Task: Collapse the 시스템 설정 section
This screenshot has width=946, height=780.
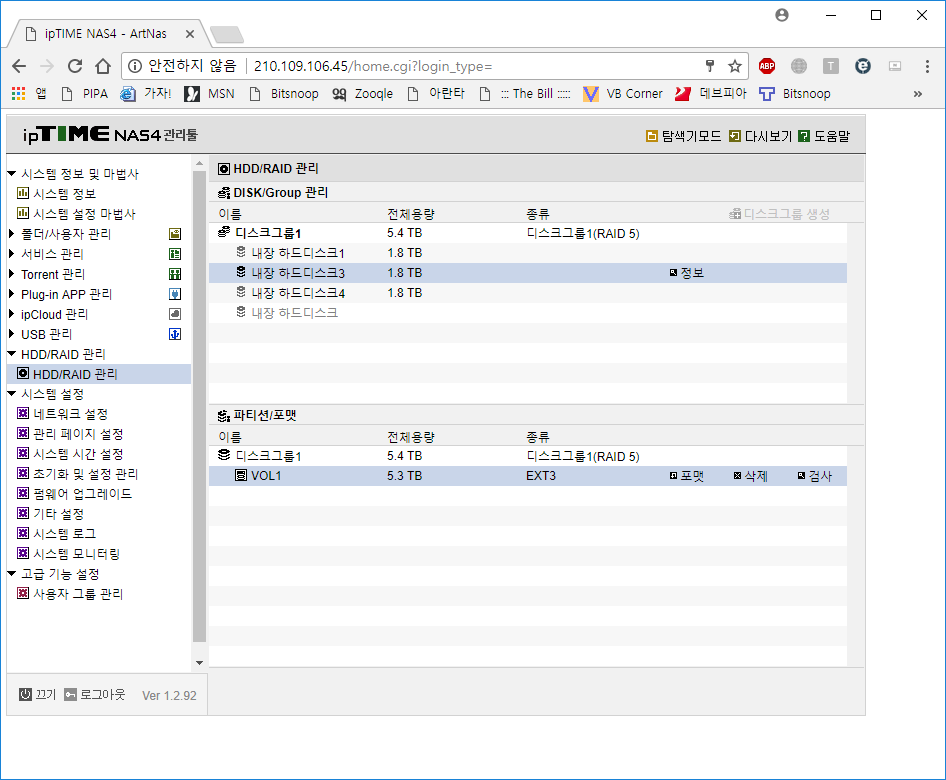Action: tap(11, 394)
